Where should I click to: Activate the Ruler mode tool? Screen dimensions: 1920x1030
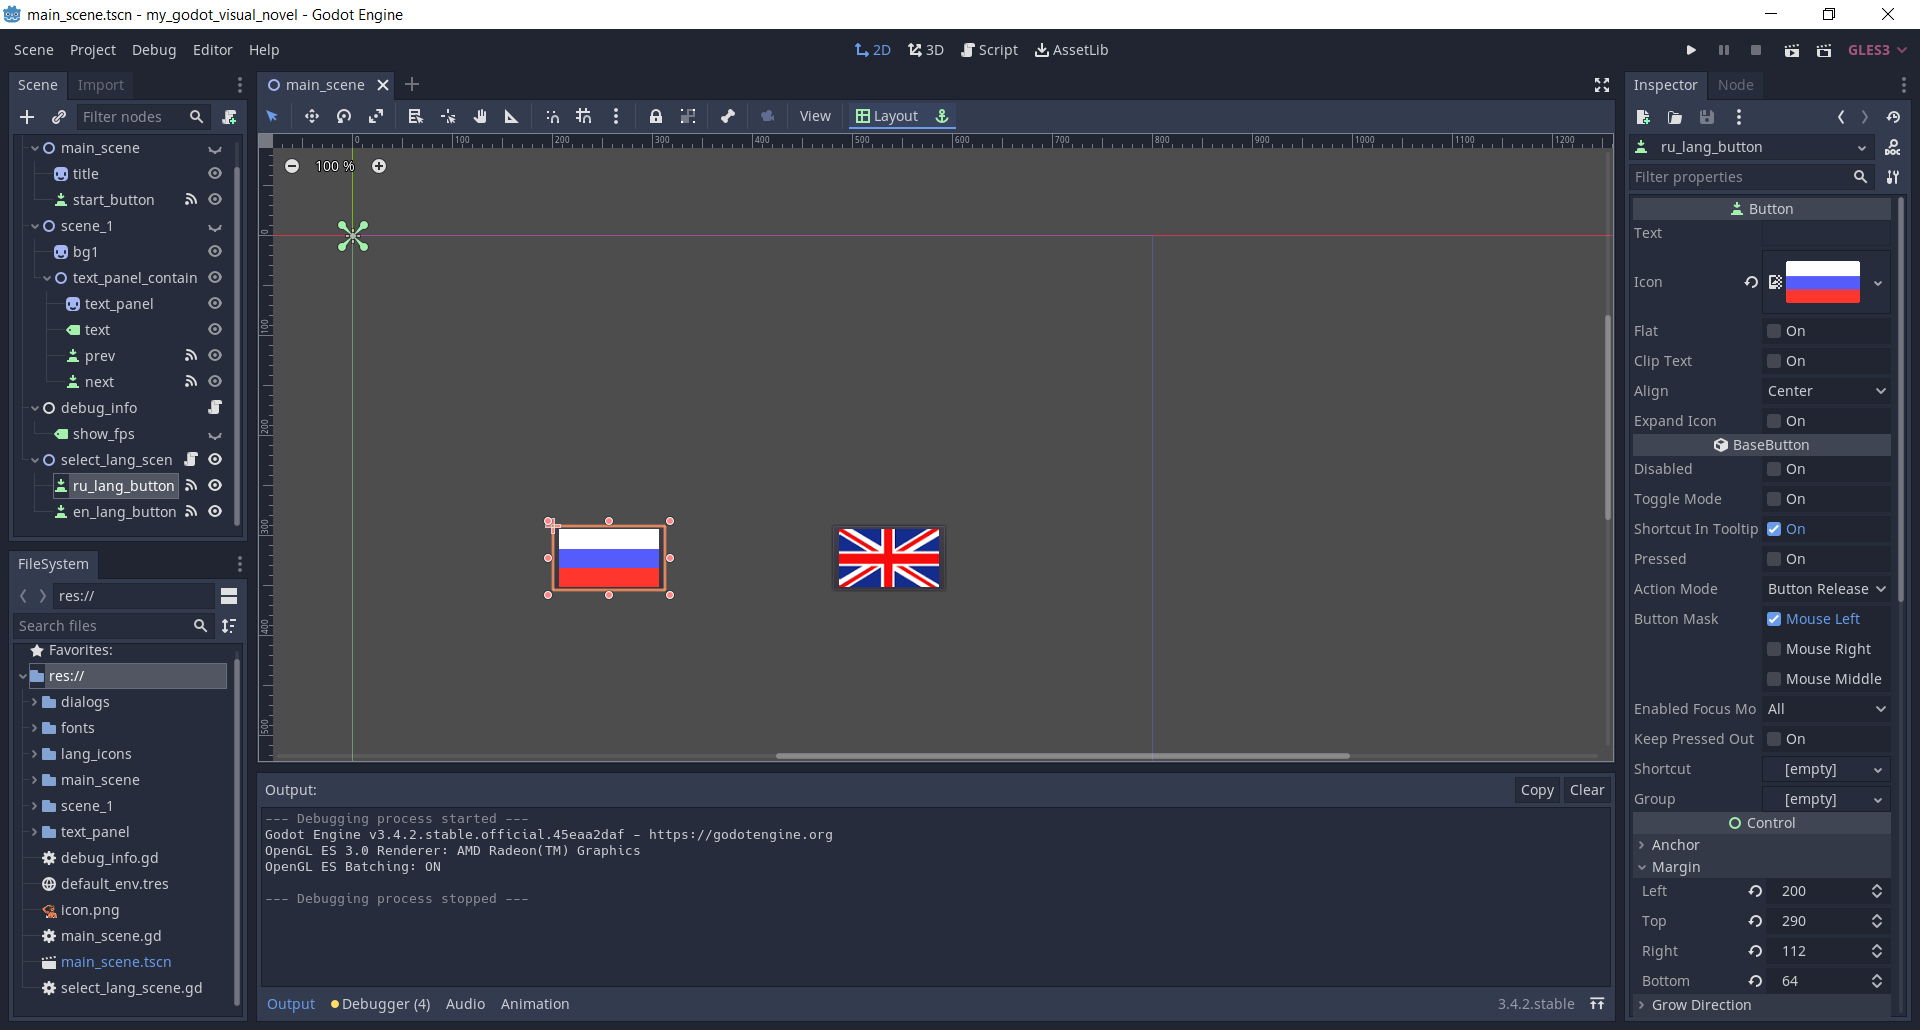(x=512, y=116)
